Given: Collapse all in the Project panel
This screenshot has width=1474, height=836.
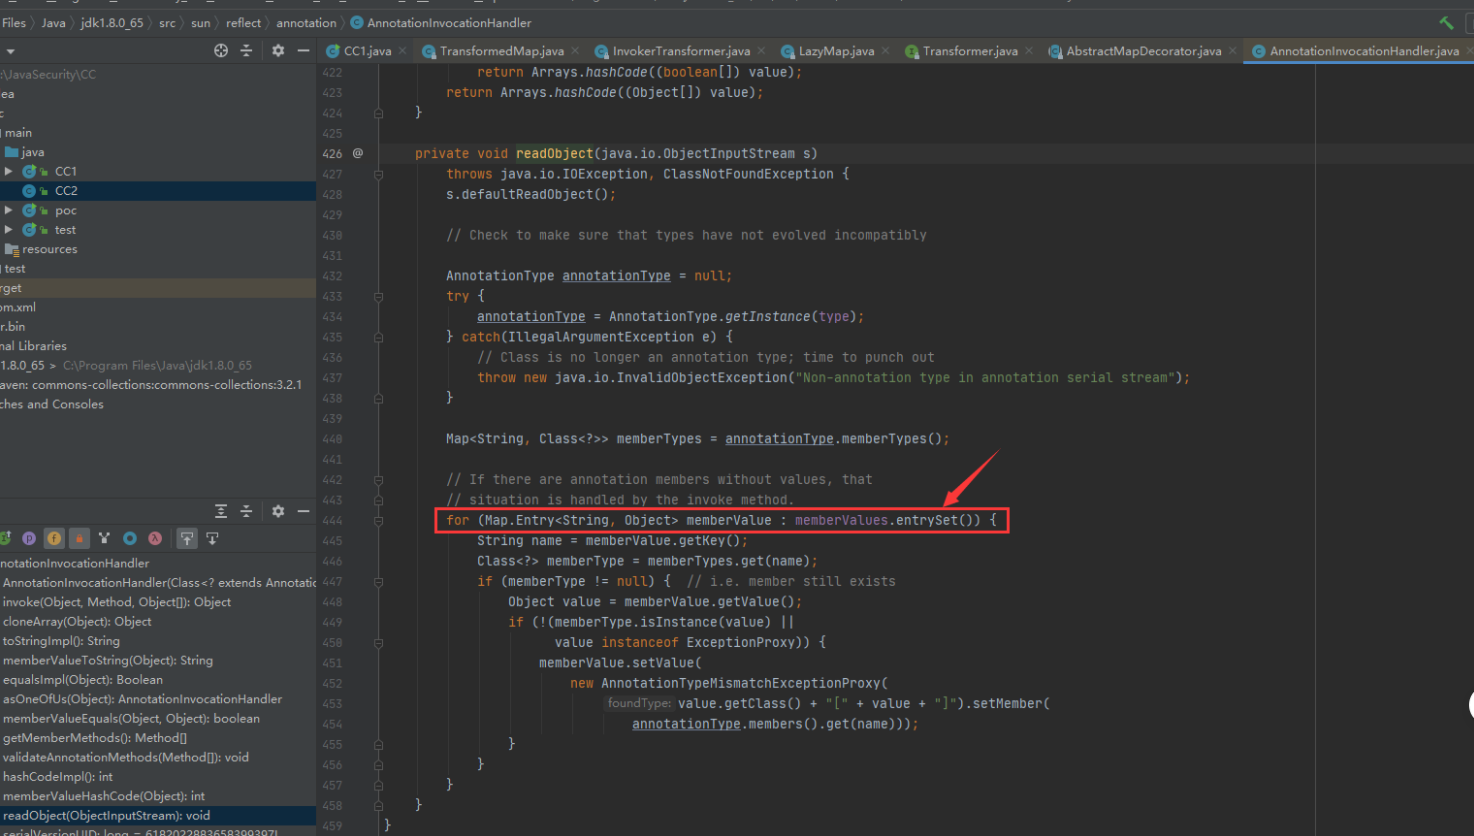Looking at the screenshot, I should 246,50.
